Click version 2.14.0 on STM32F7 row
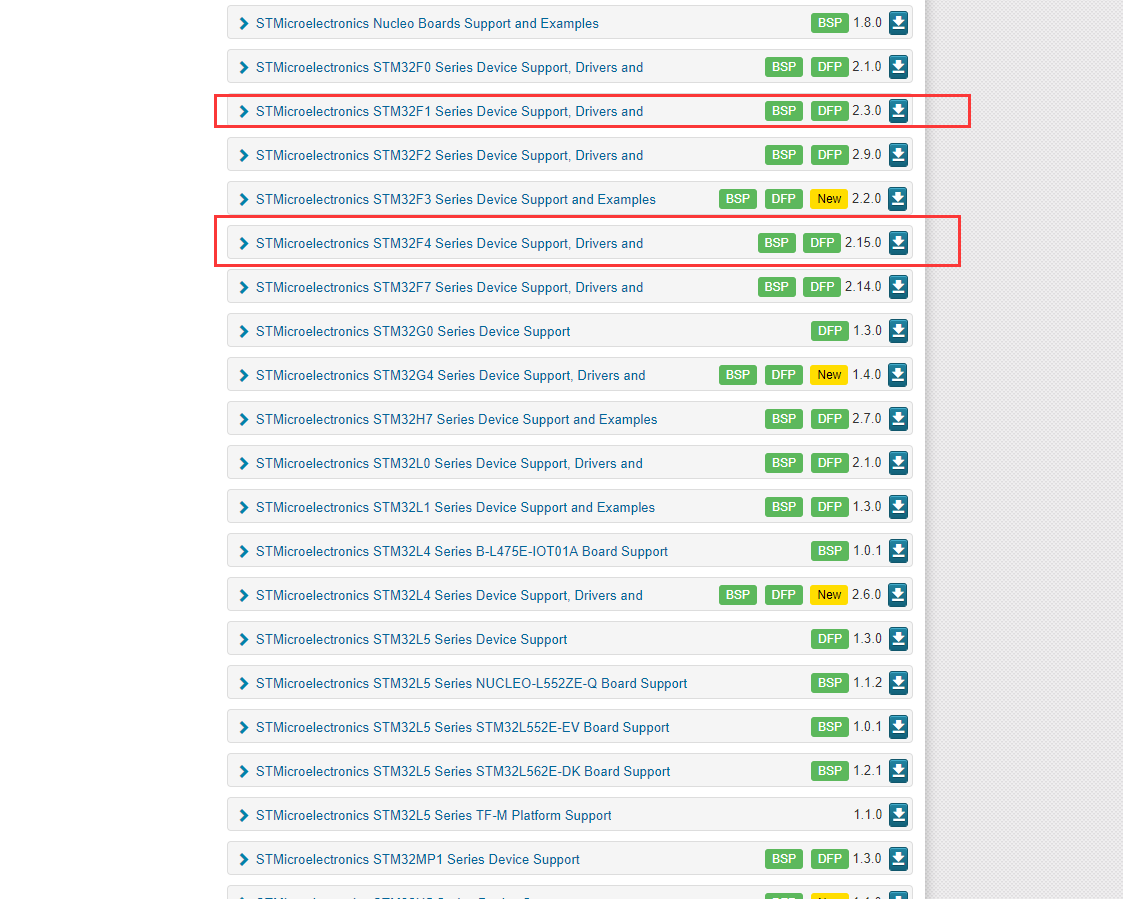 [x=863, y=287]
